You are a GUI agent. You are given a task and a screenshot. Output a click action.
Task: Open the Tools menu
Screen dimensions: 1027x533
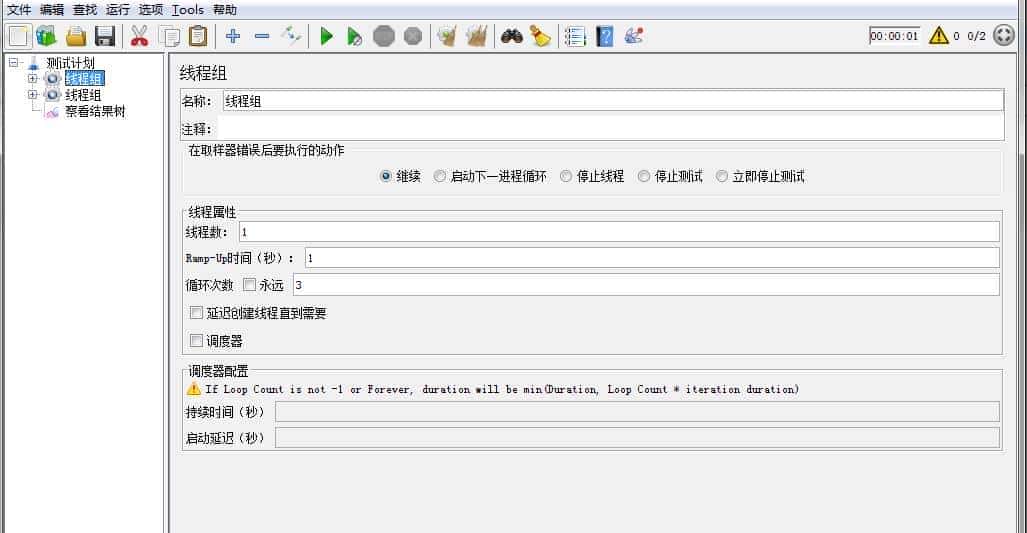point(188,10)
